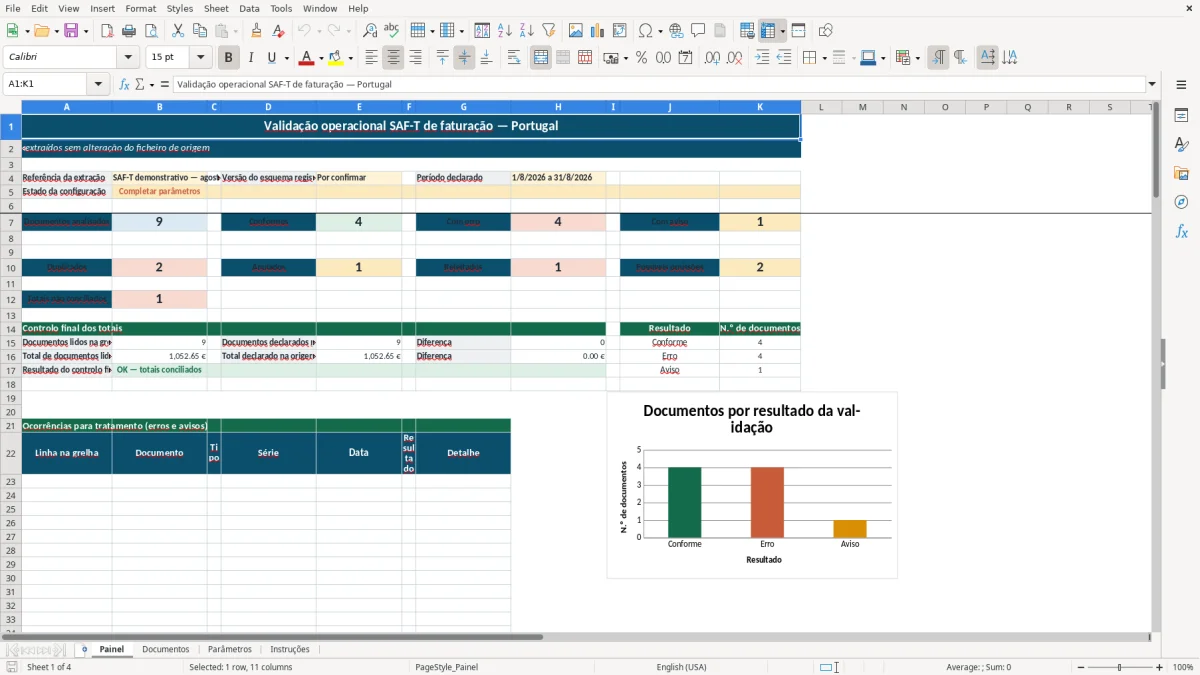Click the Sum sigma button
The image size is (1200, 675).
[139, 84]
